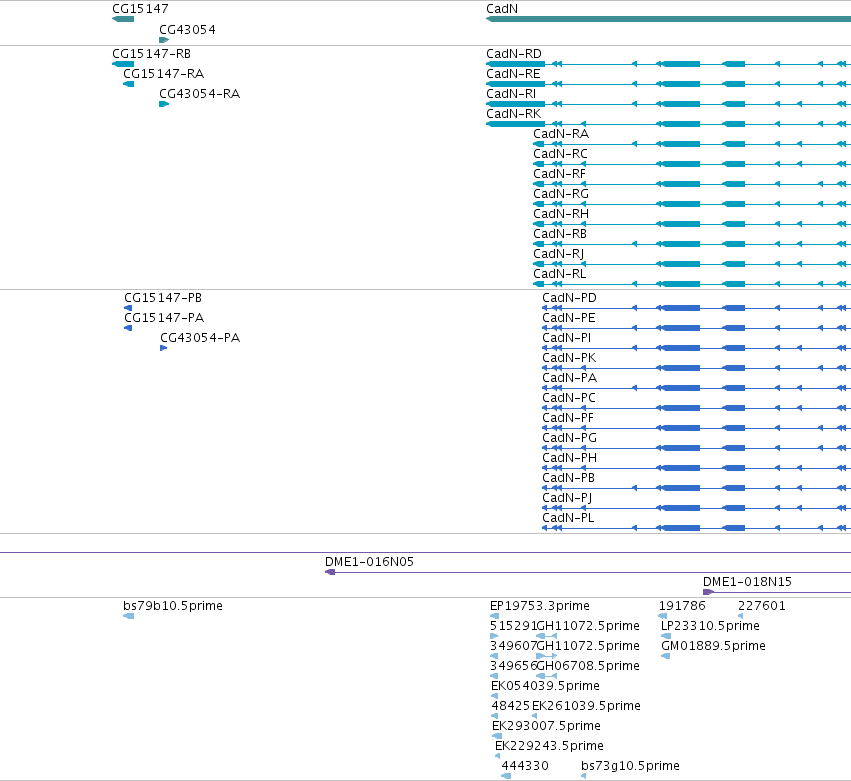Click the GM01889.5prime feature label
The width and height of the screenshot is (851, 781).
coord(713,646)
